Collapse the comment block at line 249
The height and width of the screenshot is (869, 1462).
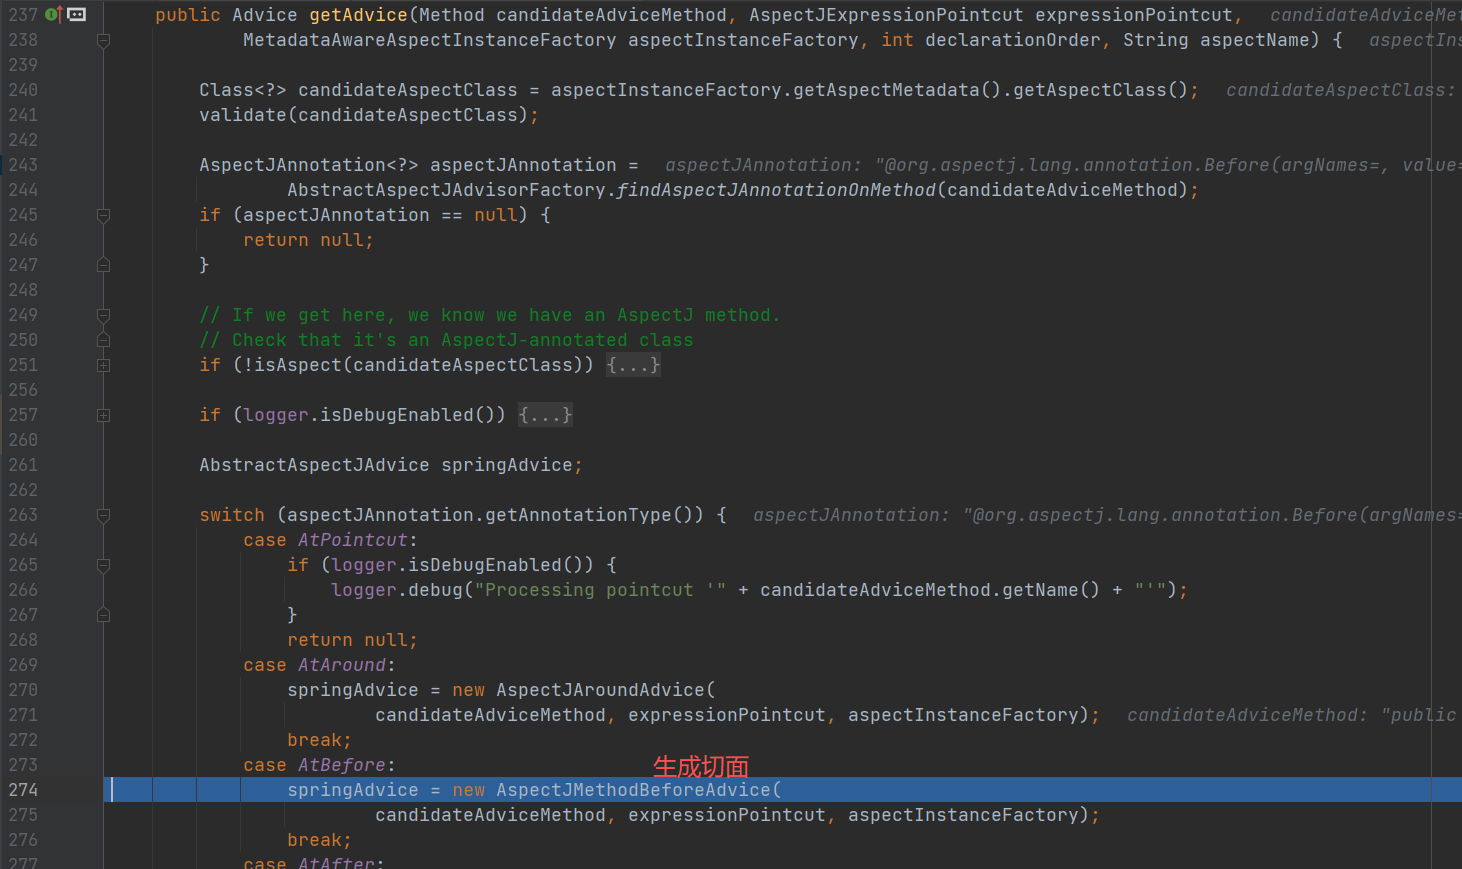(103, 315)
